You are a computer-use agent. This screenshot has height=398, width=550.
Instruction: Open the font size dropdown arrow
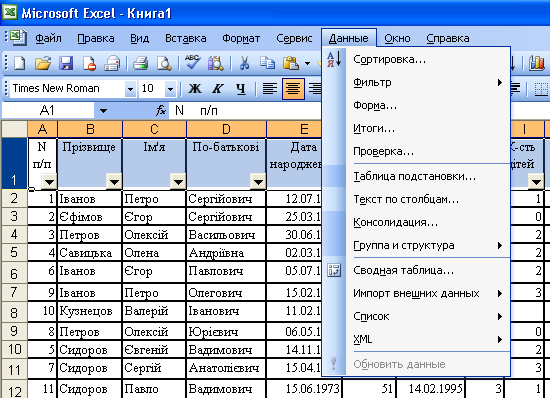[x=170, y=89]
